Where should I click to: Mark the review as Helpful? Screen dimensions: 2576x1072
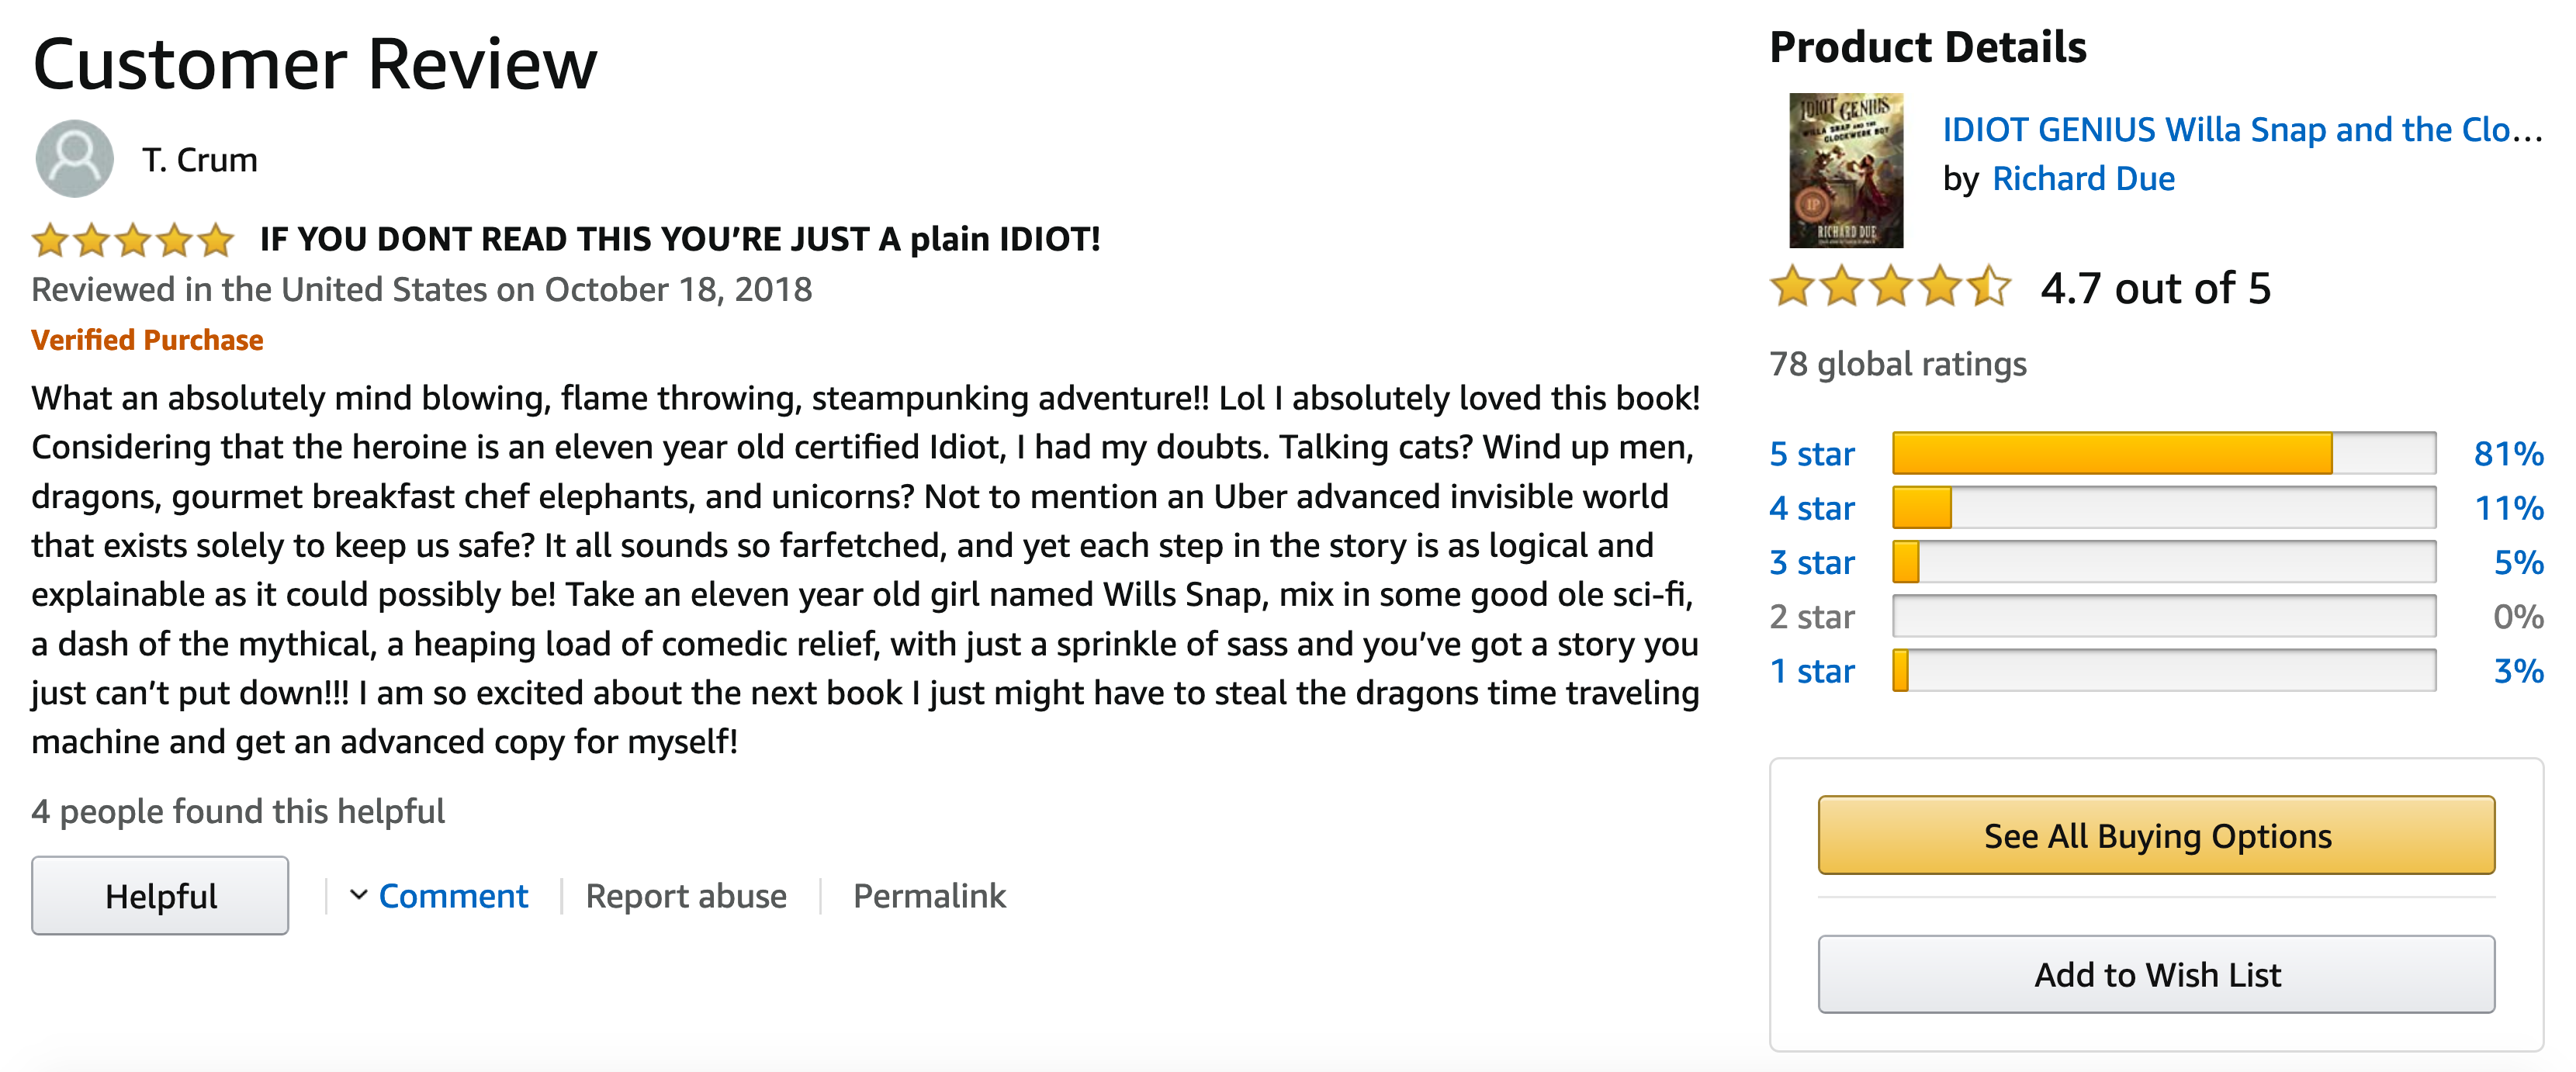pos(160,896)
